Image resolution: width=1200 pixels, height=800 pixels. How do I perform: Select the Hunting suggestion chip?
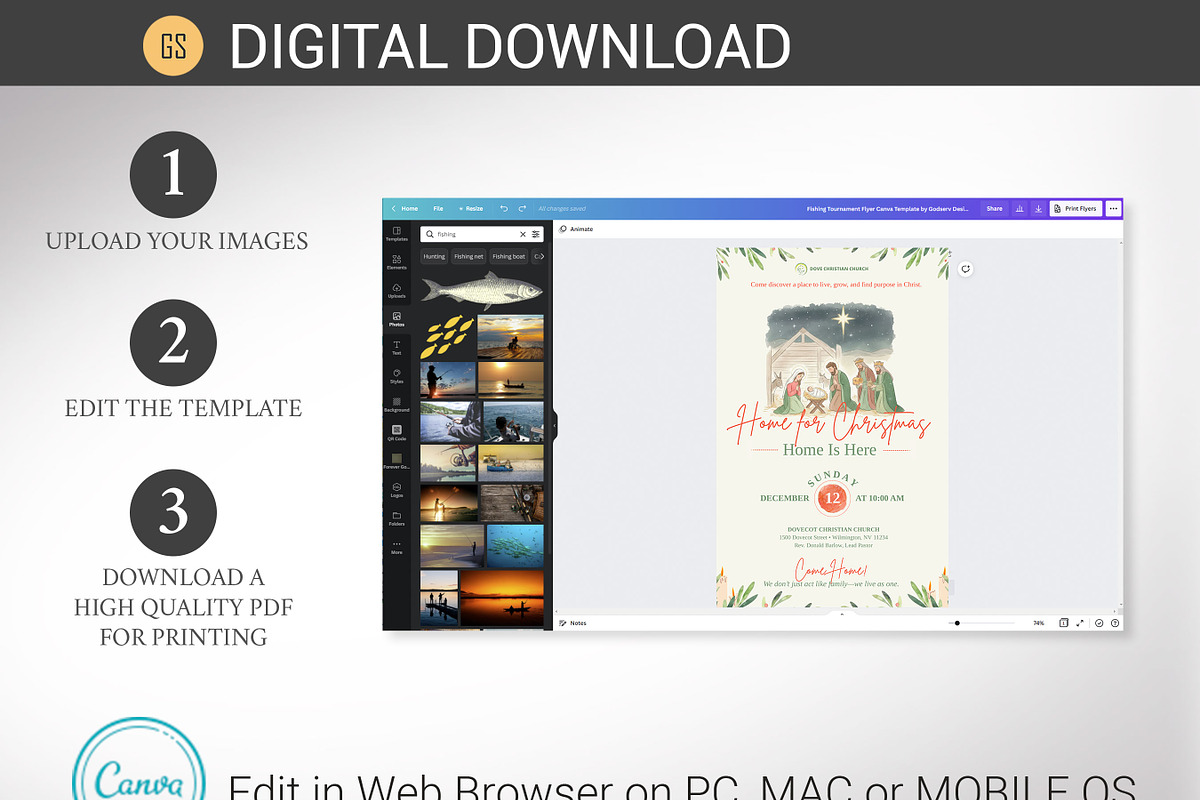(434, 257)
